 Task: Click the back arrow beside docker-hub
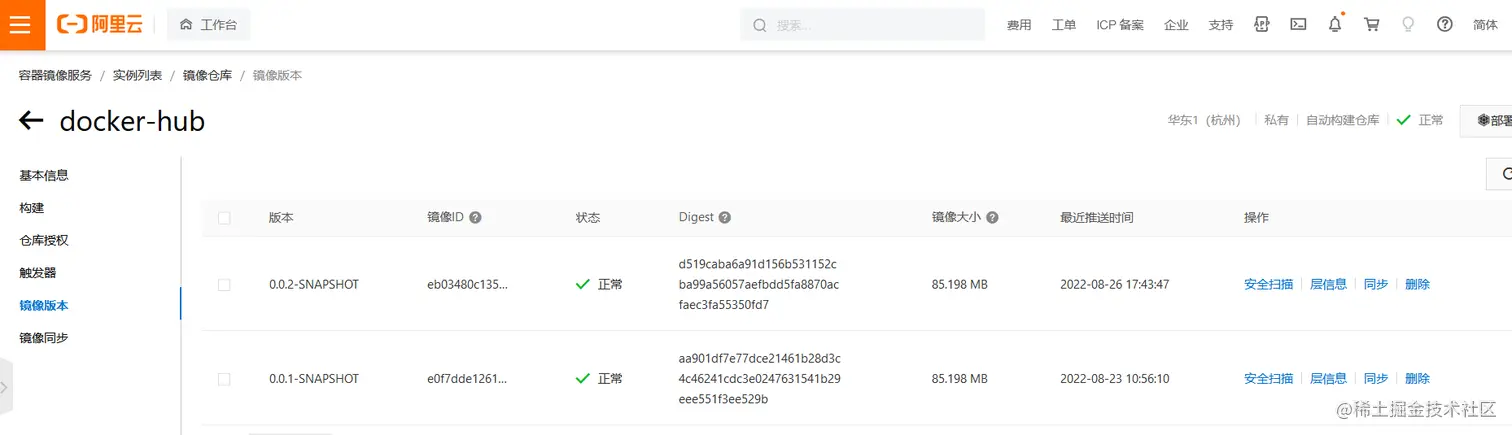(x=31, y=121)
